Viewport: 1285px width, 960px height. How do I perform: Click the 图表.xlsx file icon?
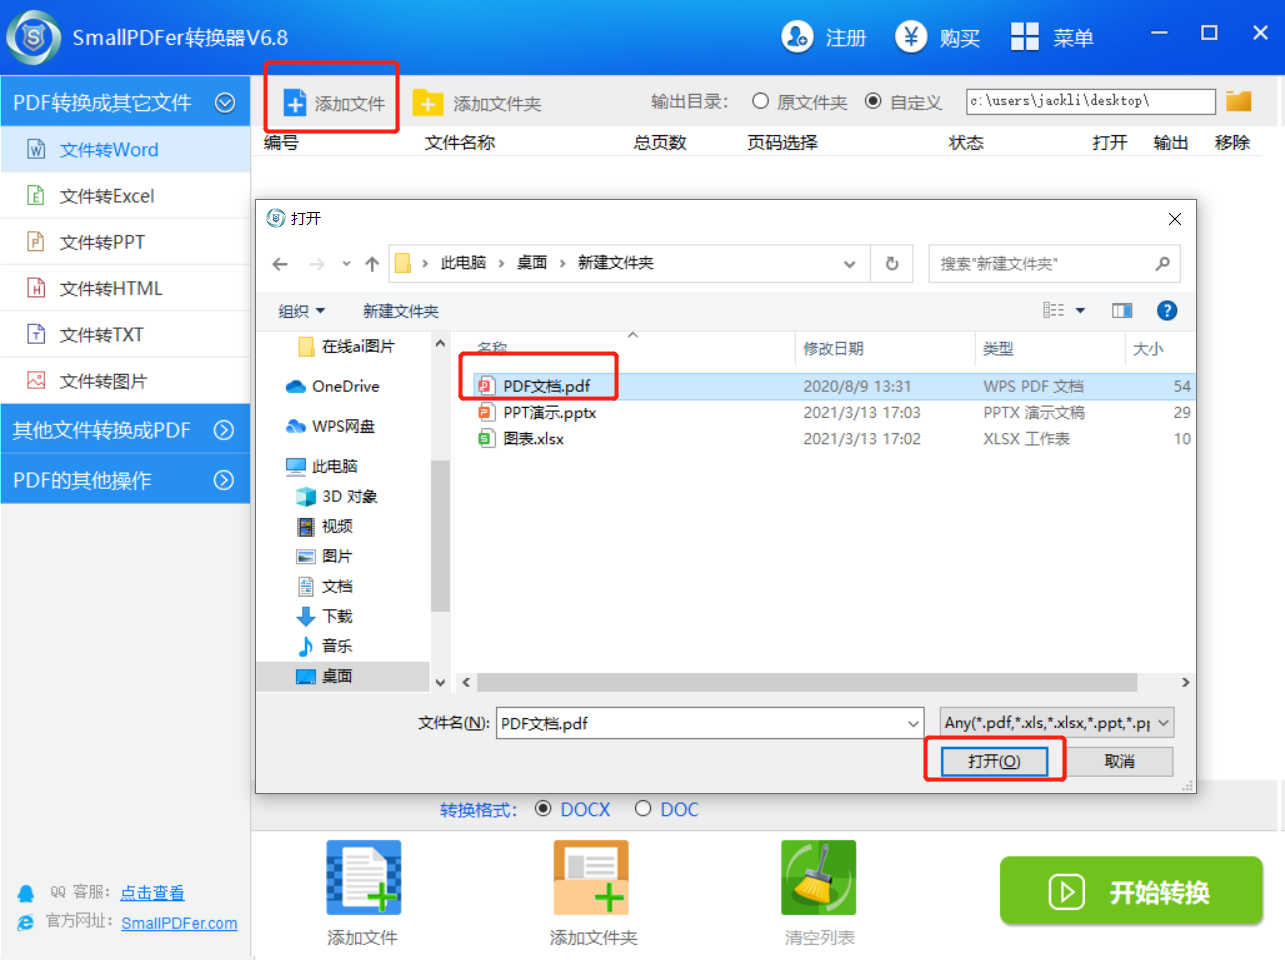click(485, 438)
